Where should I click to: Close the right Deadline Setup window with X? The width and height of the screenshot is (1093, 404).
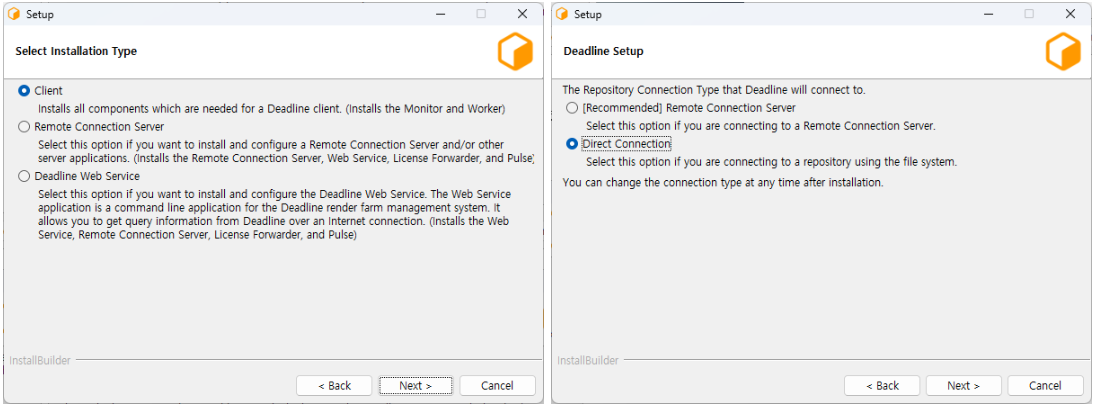pos(1070,14)
